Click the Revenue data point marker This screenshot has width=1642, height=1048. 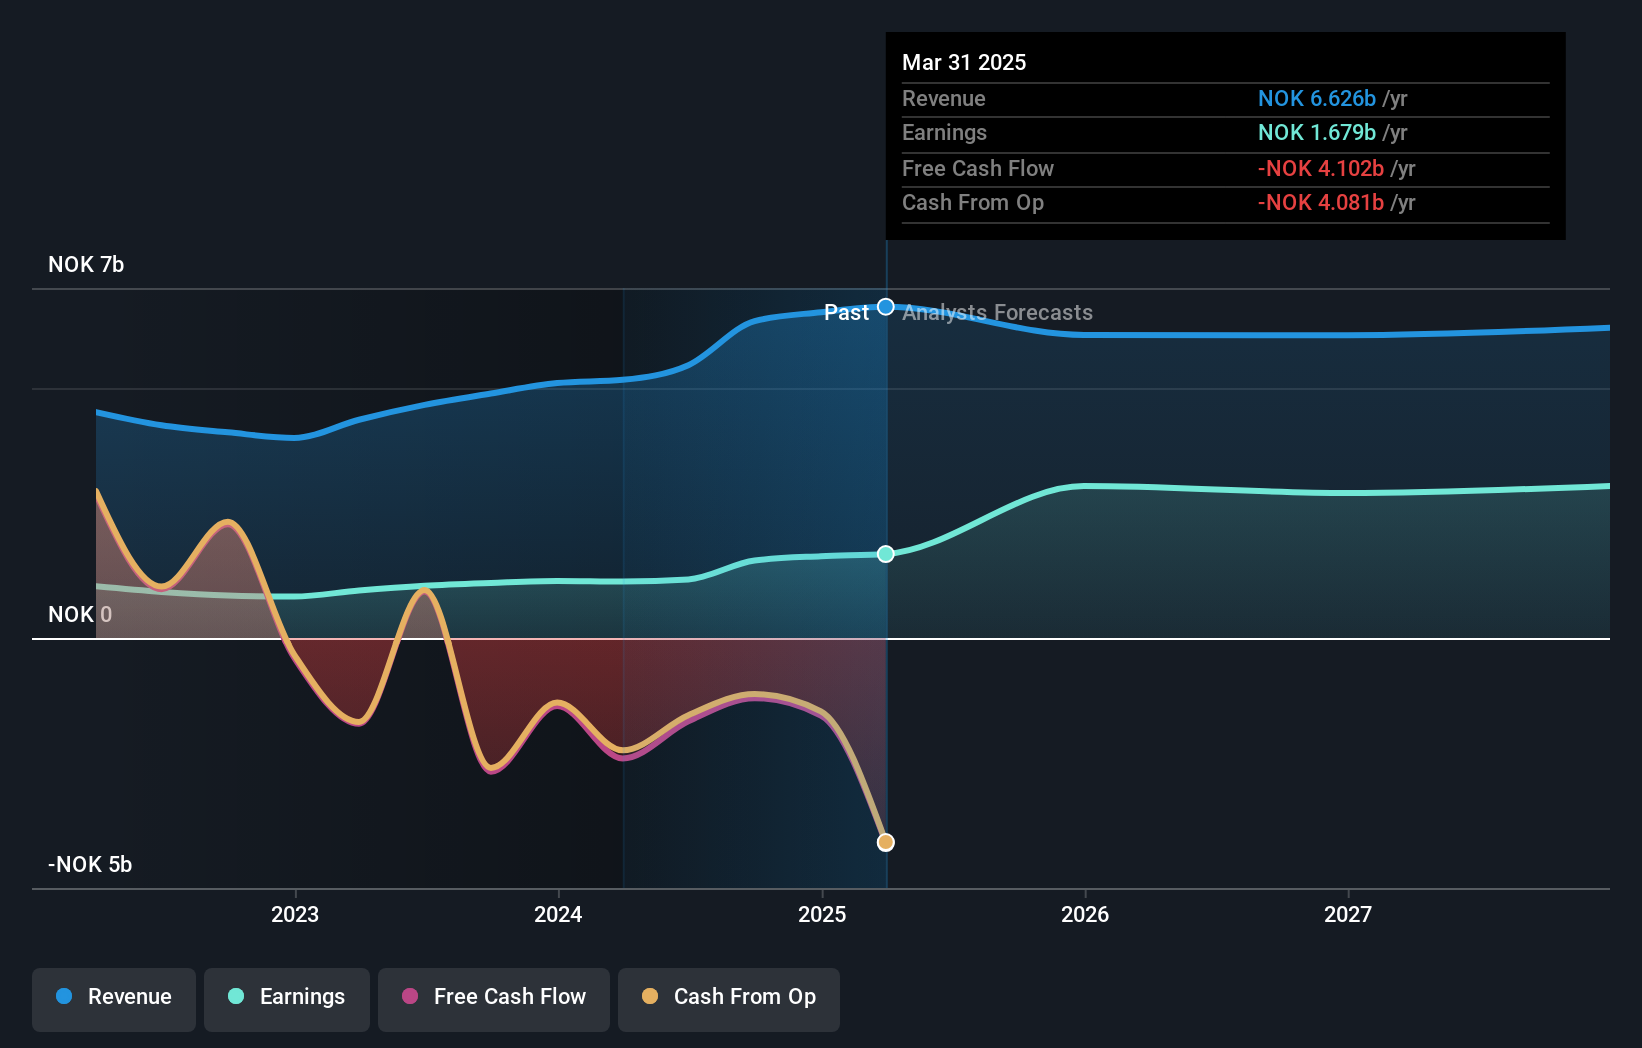coord(886,307)
